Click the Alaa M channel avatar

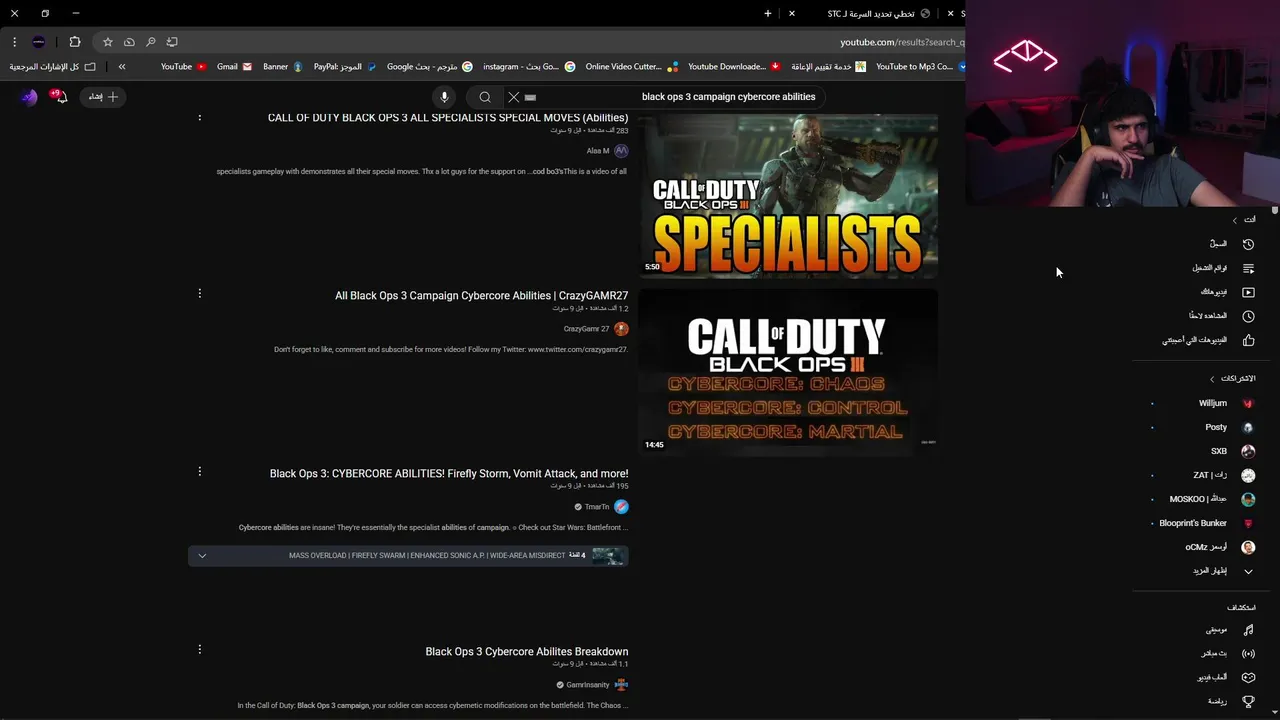tap(621, 151)
